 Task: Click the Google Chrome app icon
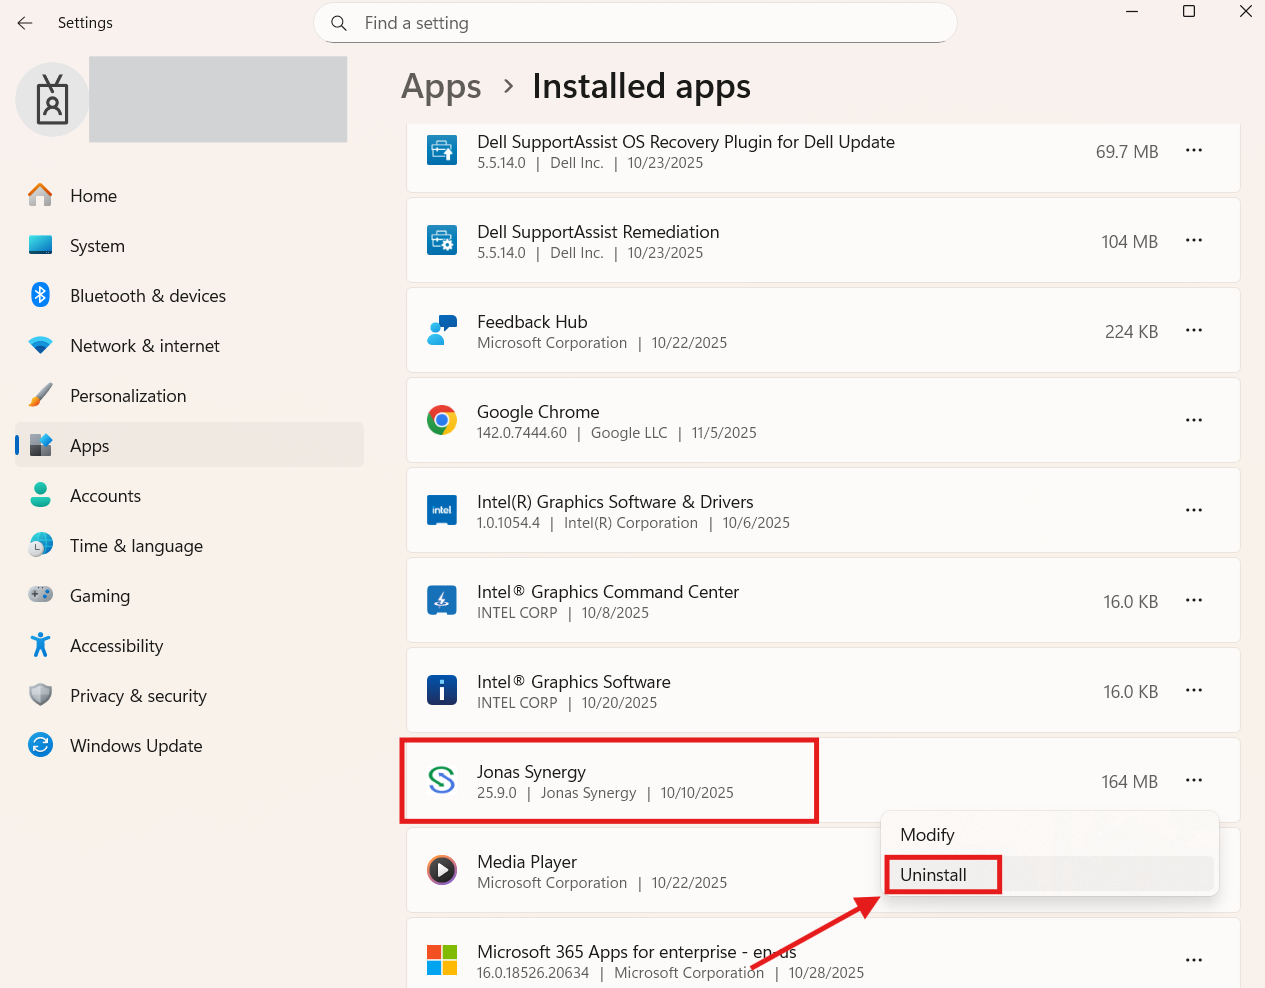tap(441, 420)
